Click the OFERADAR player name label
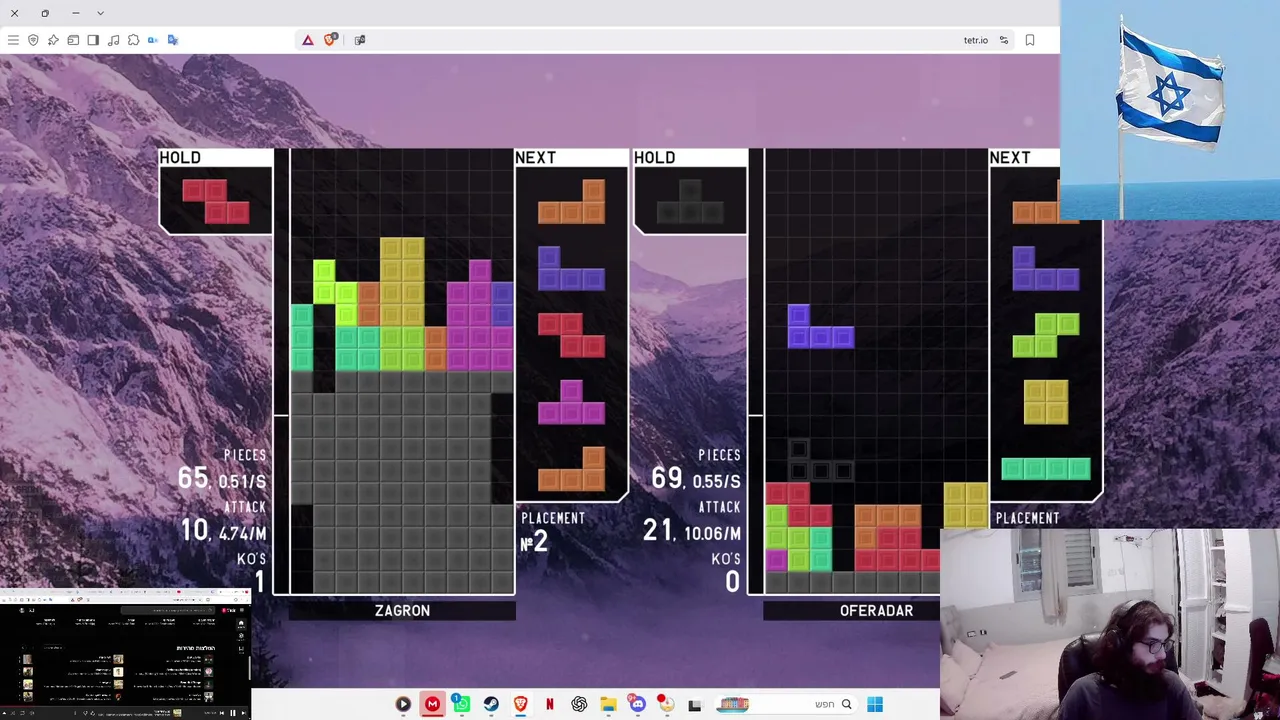 pos(876,610)
